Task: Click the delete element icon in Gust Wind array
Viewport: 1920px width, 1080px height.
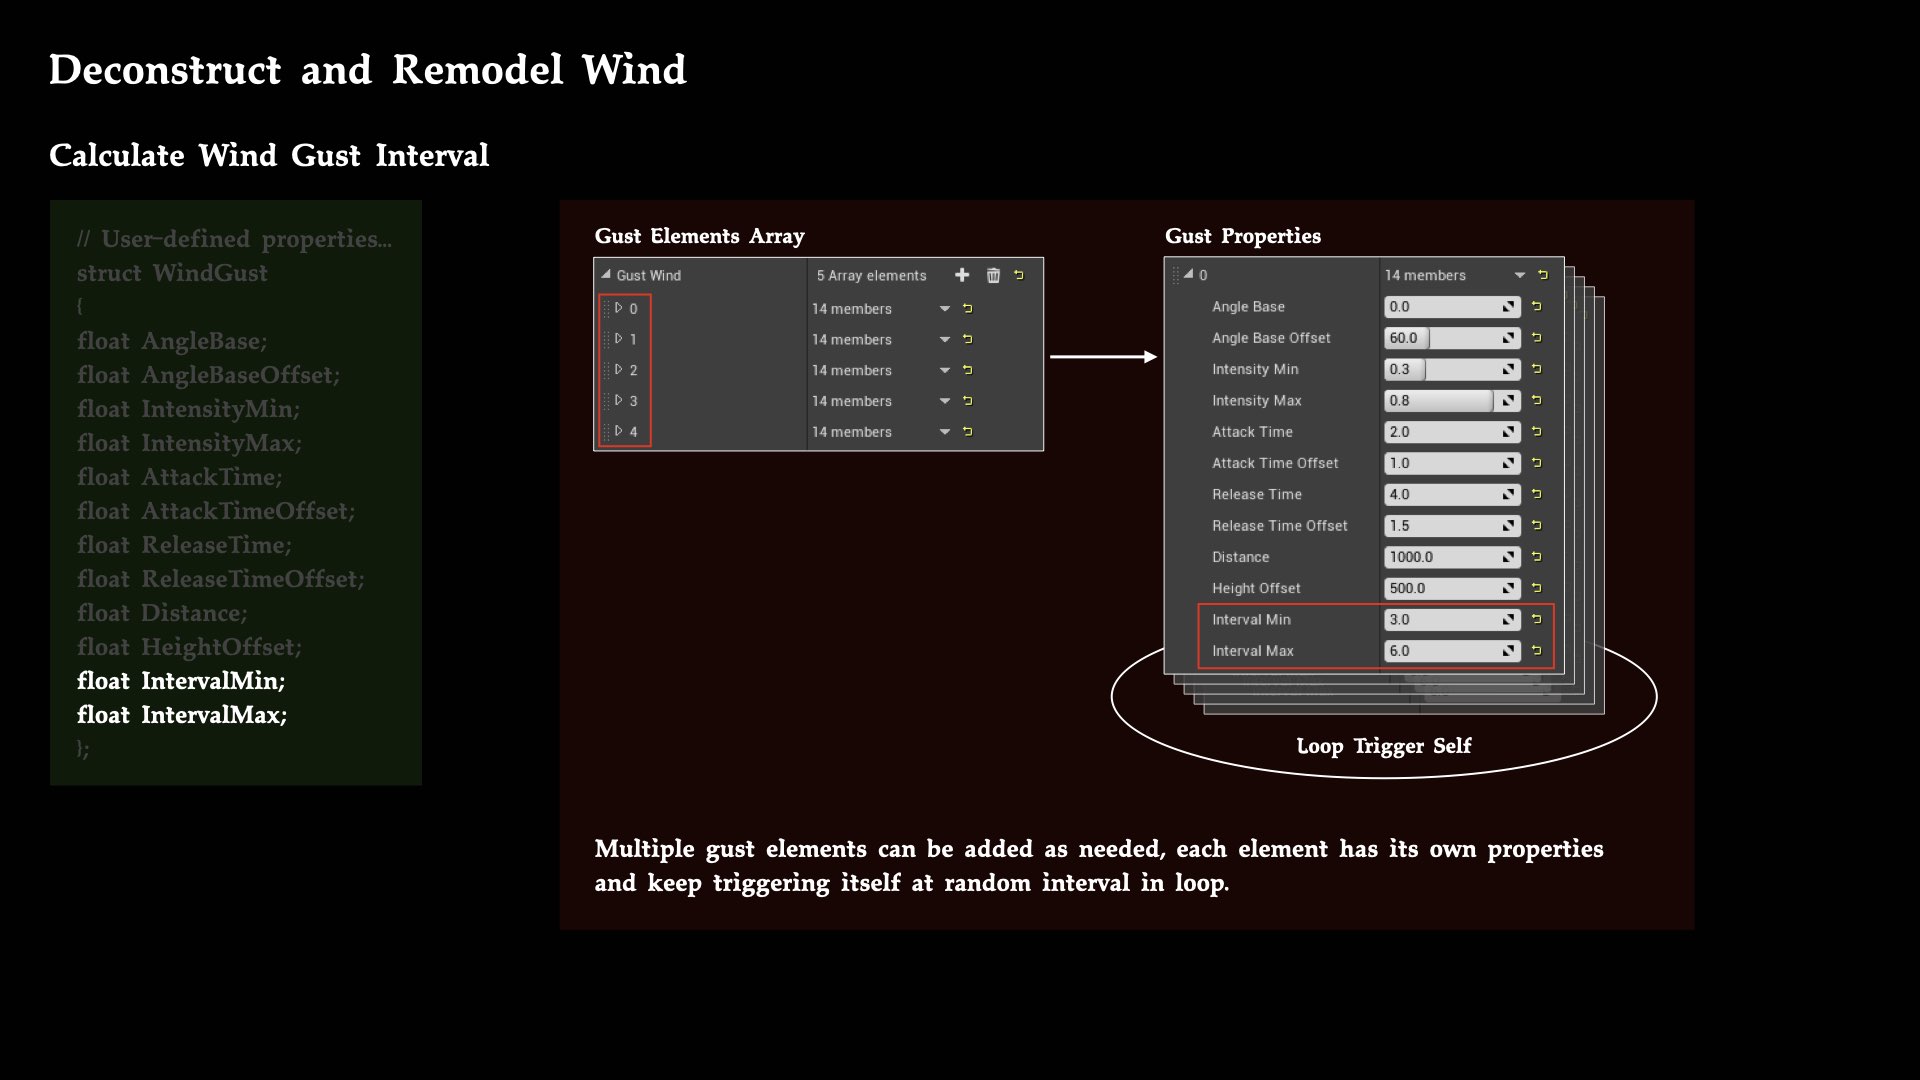Action: pos(990,274)
